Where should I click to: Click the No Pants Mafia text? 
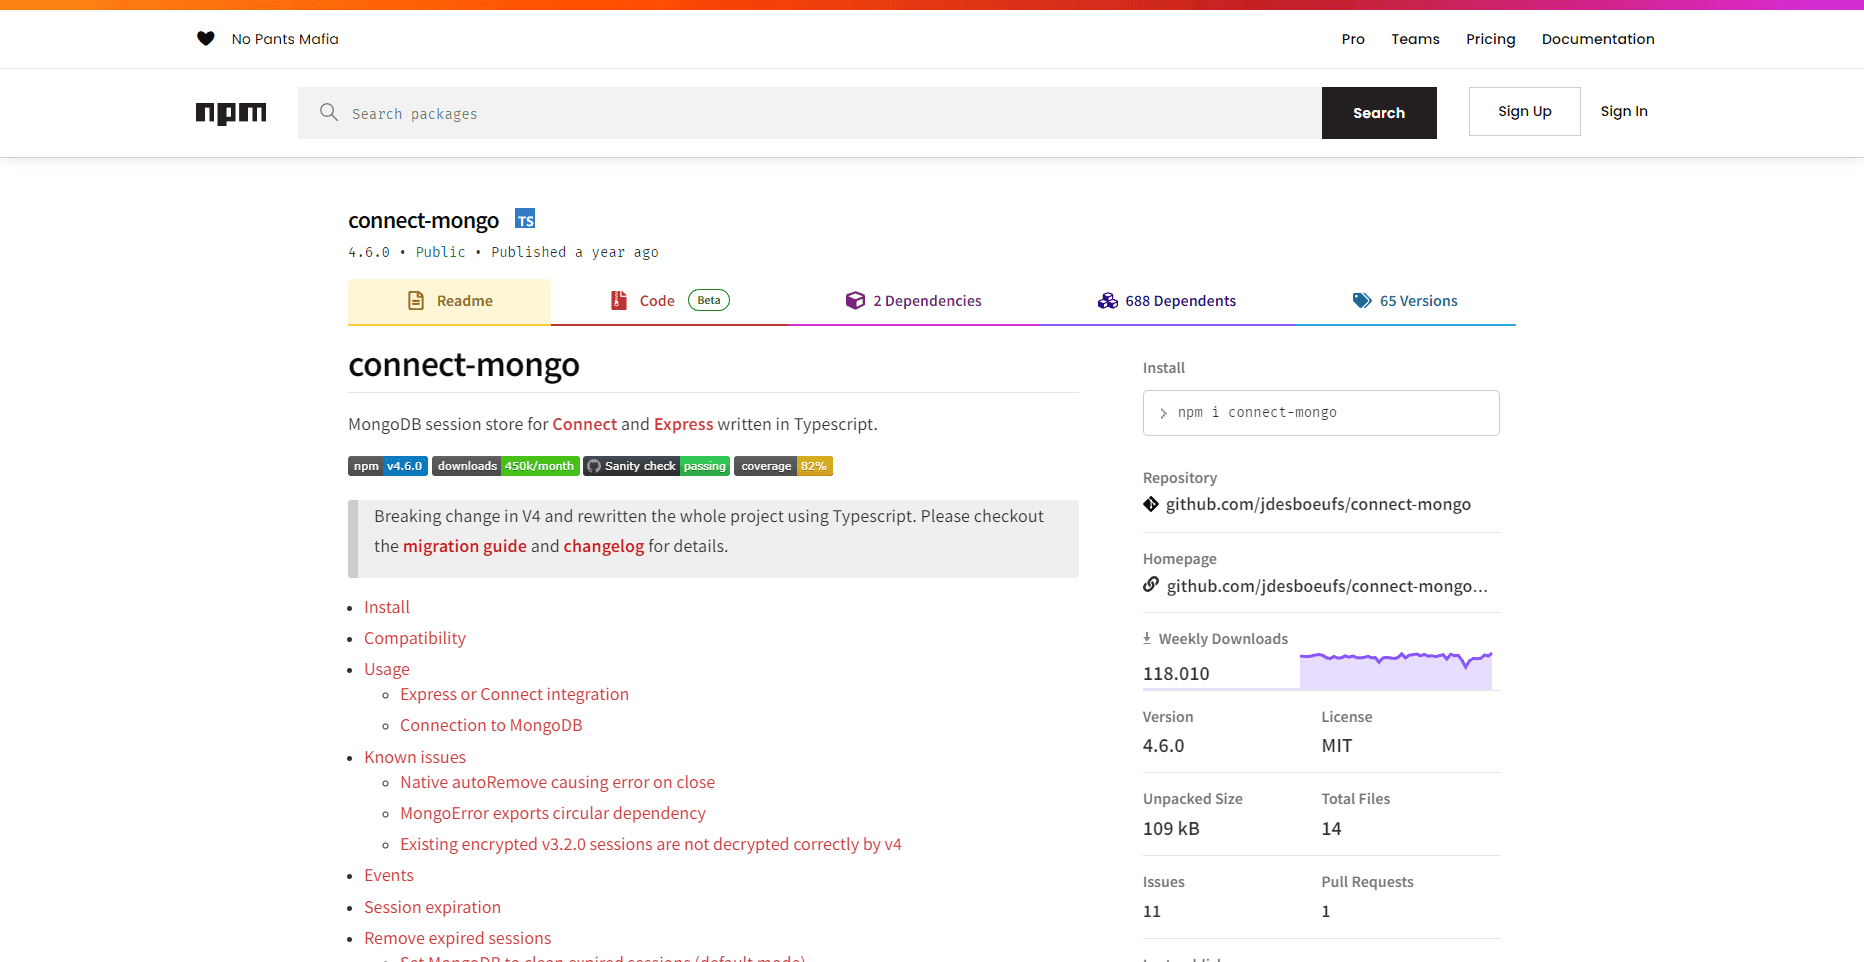(x=285, y=39)
